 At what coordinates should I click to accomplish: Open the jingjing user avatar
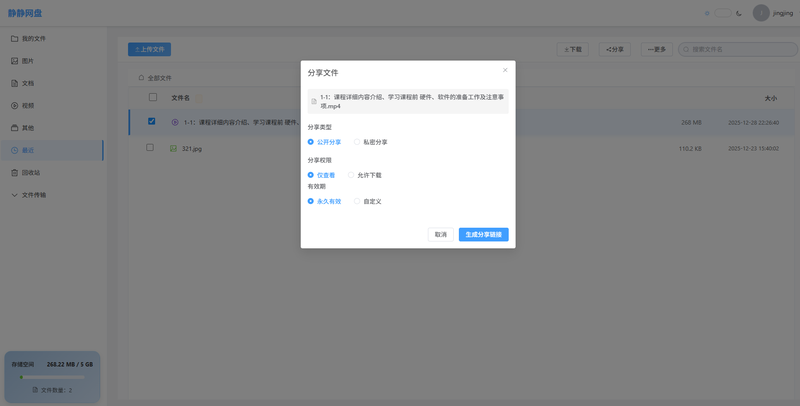point(761,13)
